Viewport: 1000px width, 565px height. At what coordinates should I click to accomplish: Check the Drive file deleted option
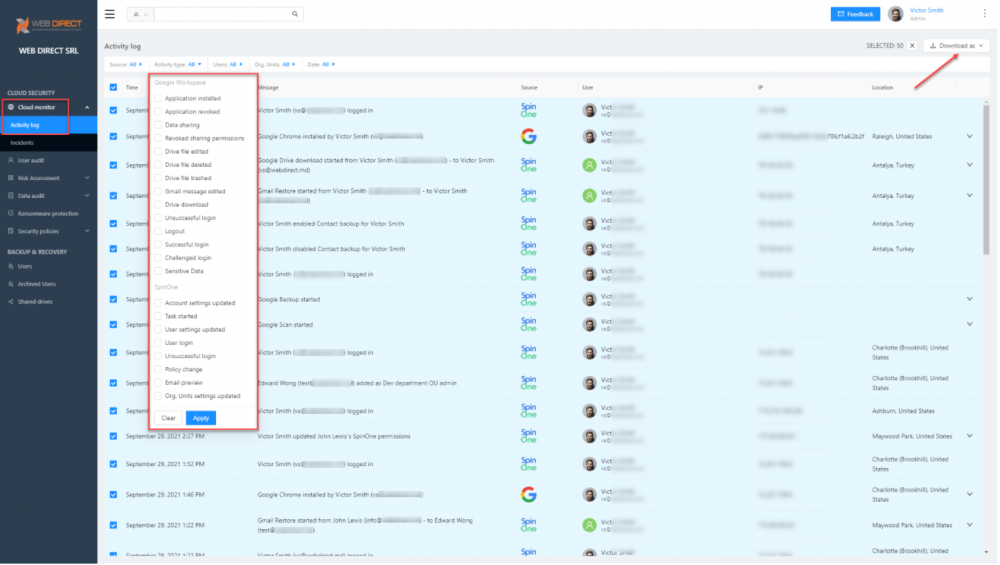(157, 165)
